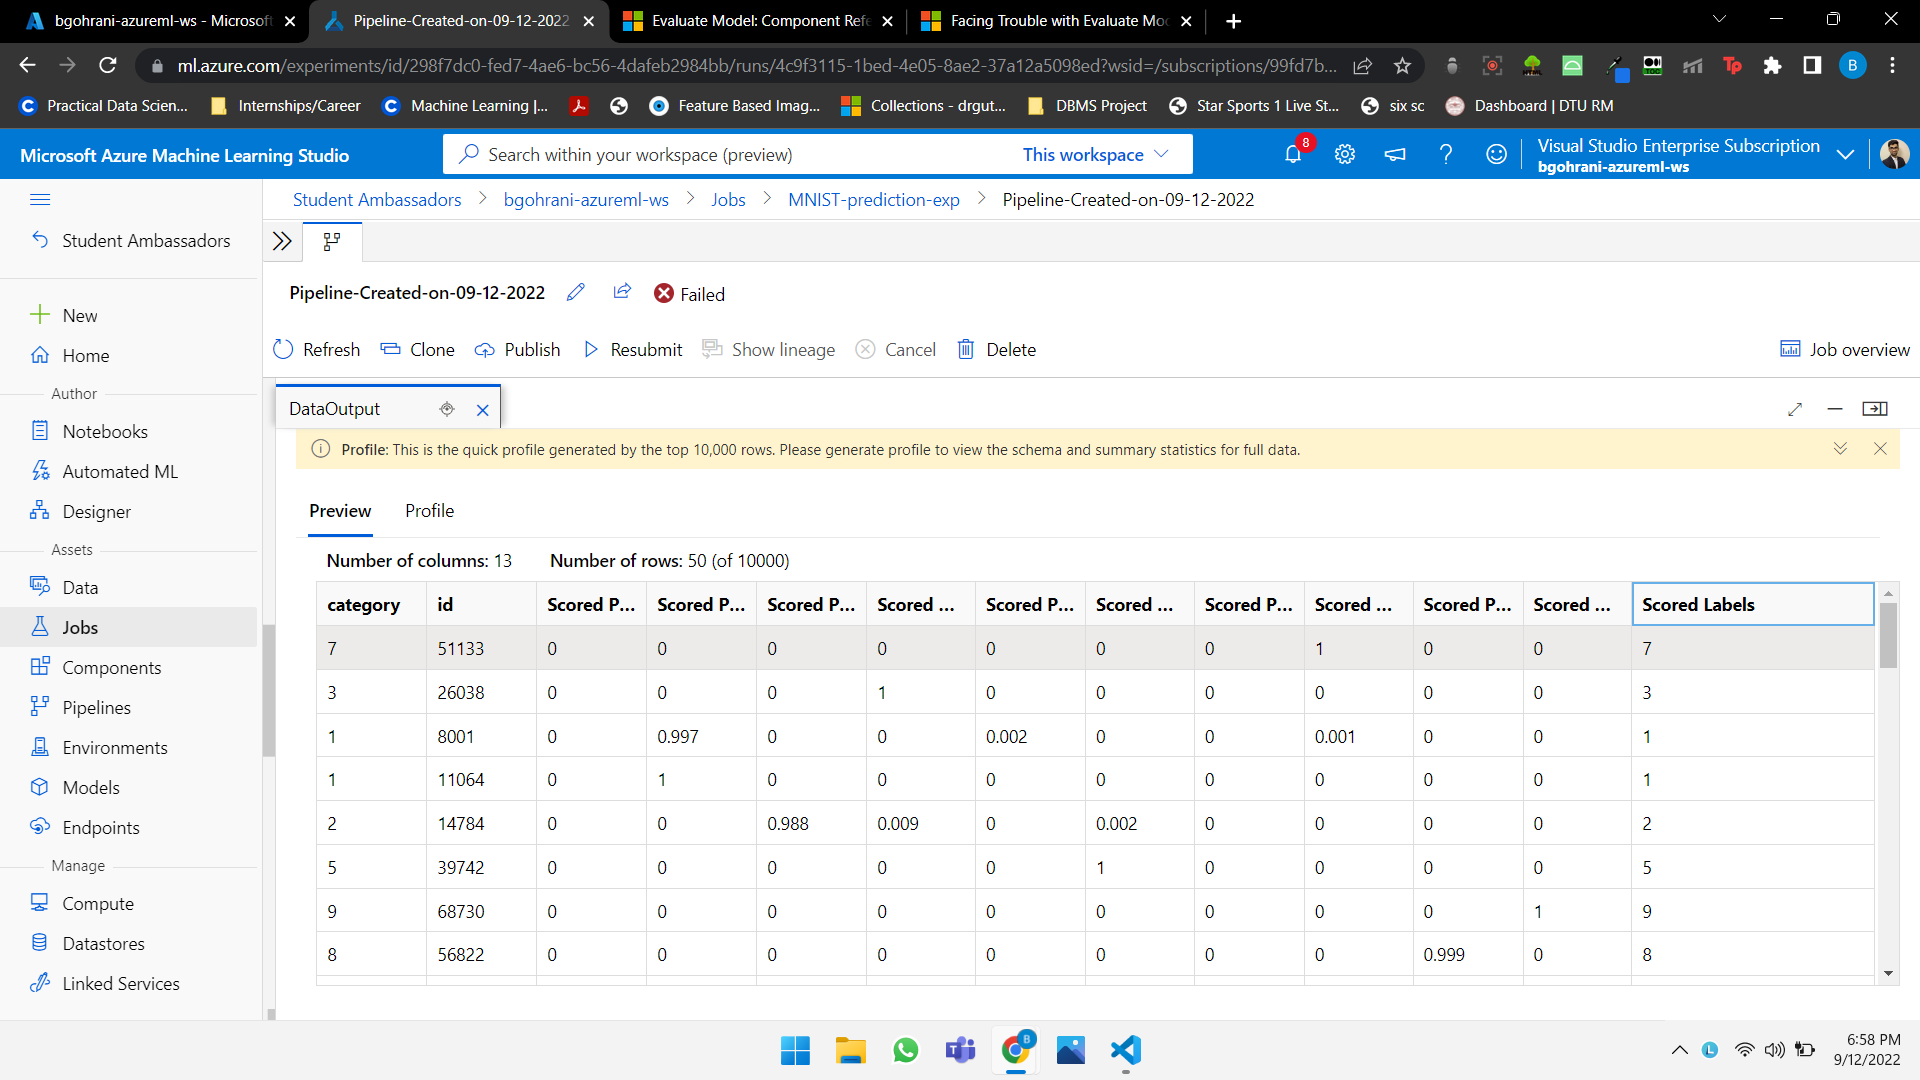
Task: Open Automated ML in the sidebar
Action: point(119,471)
